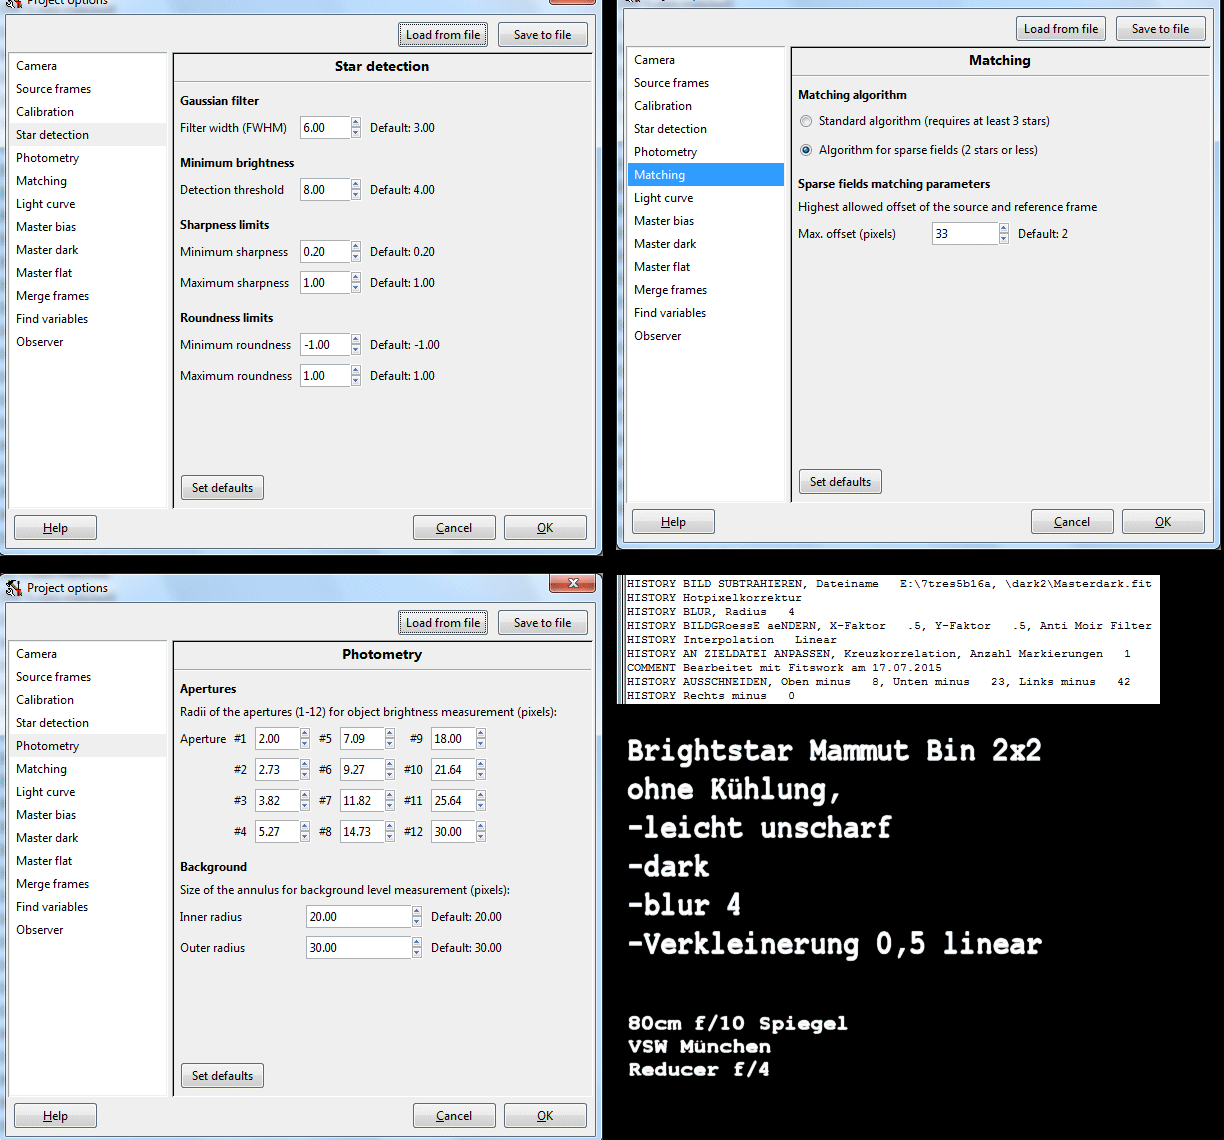The height and width of the screenshot is (1140, 1224).
Task: Increase Filter width (FWHM) spinner value
Action: pyautogui.click(x=356, y=123)
